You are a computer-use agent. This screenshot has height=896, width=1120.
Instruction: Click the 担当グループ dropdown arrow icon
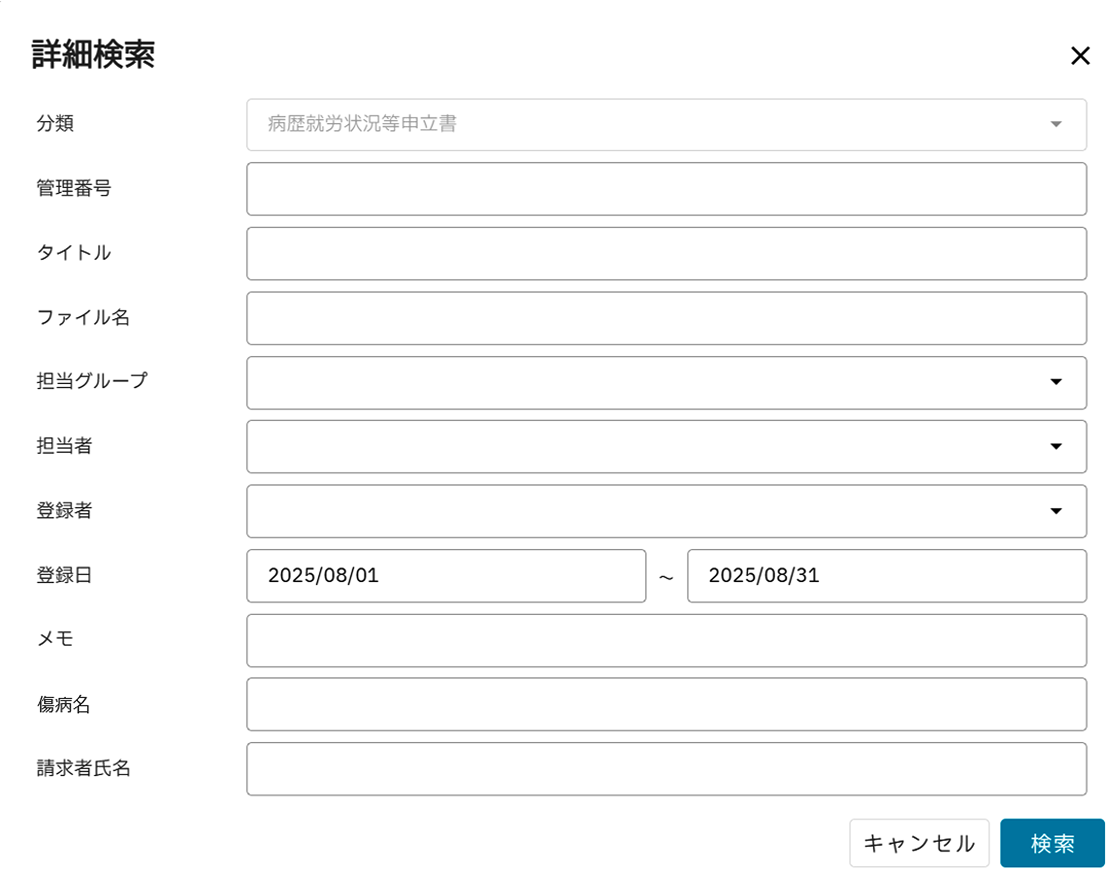click(x=1055, y=383)
